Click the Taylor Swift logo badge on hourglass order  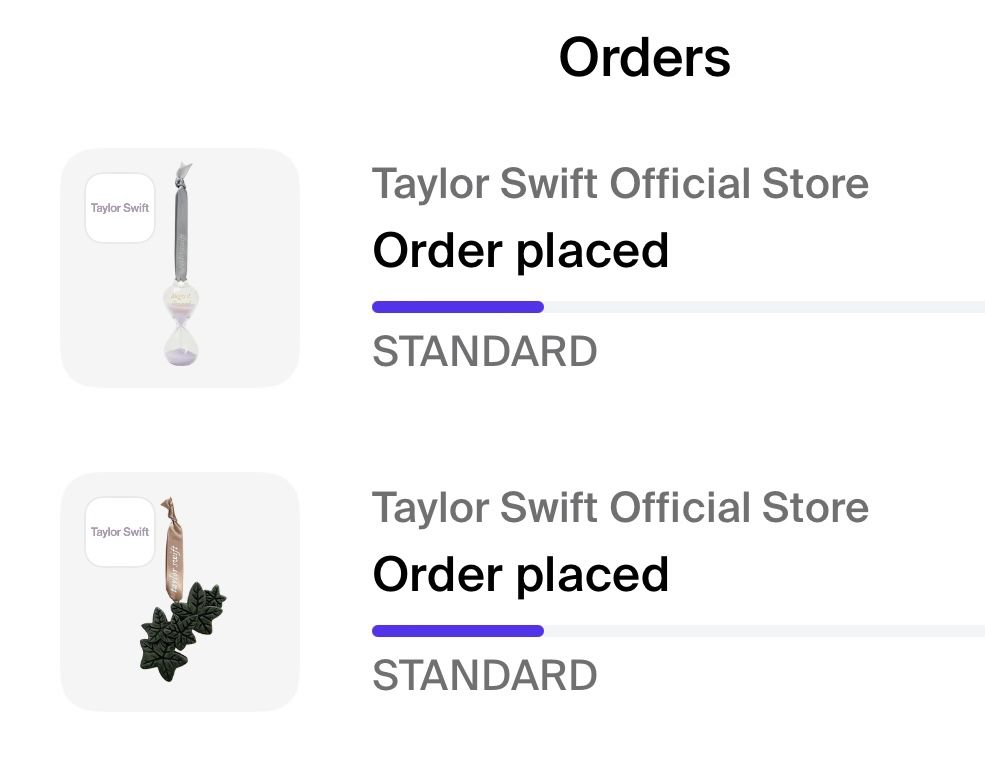pyautogui.click(x=120, y=208)
